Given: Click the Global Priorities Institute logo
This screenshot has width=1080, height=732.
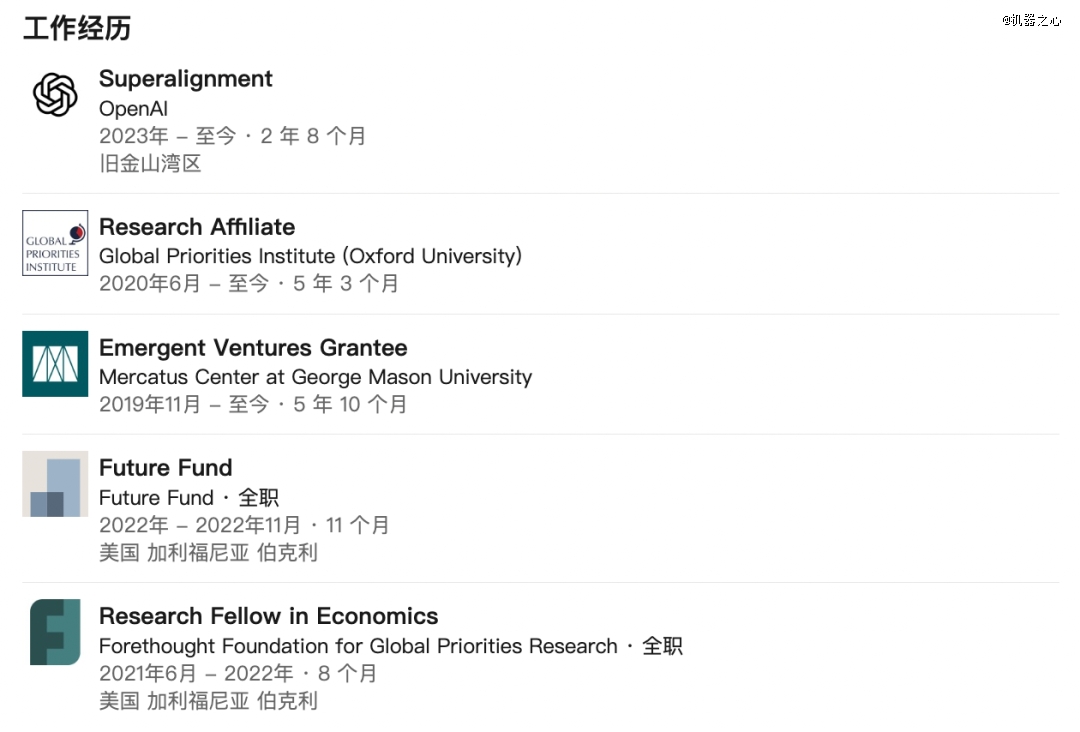Looking at the screenshot, I should pos(55,243).
